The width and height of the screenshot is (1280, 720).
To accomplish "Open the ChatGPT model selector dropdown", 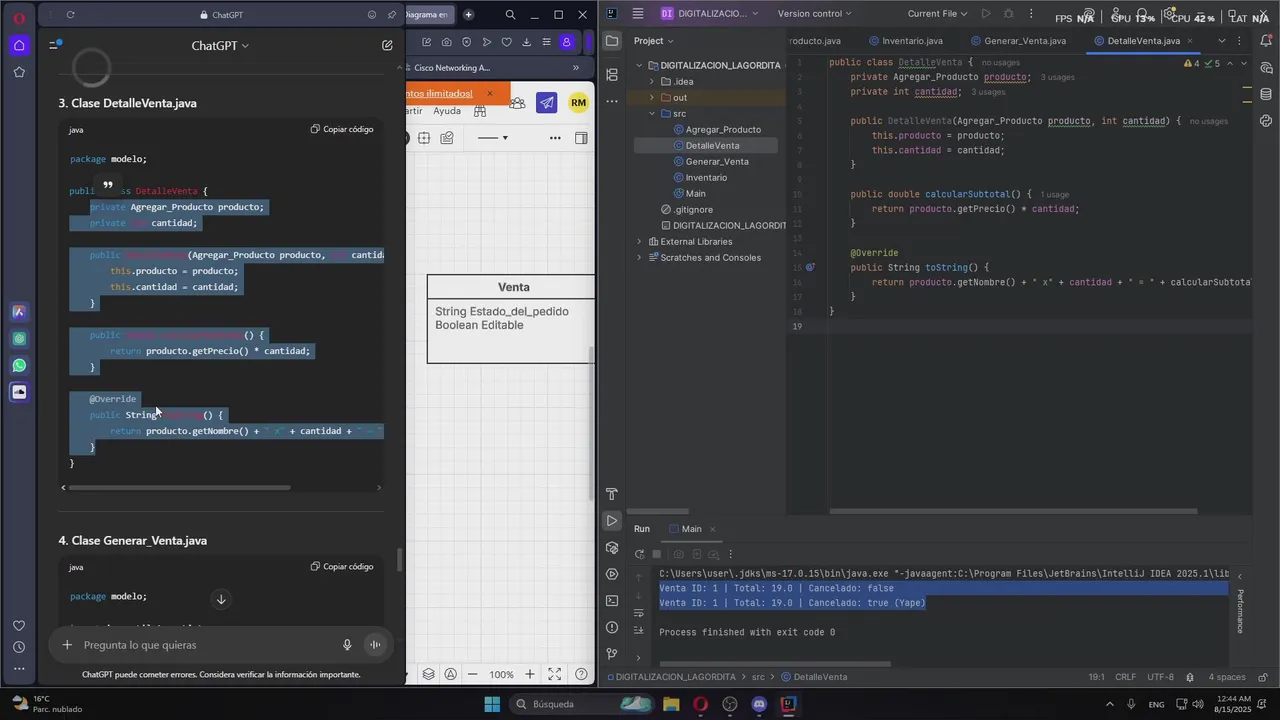I will [220, 45].
